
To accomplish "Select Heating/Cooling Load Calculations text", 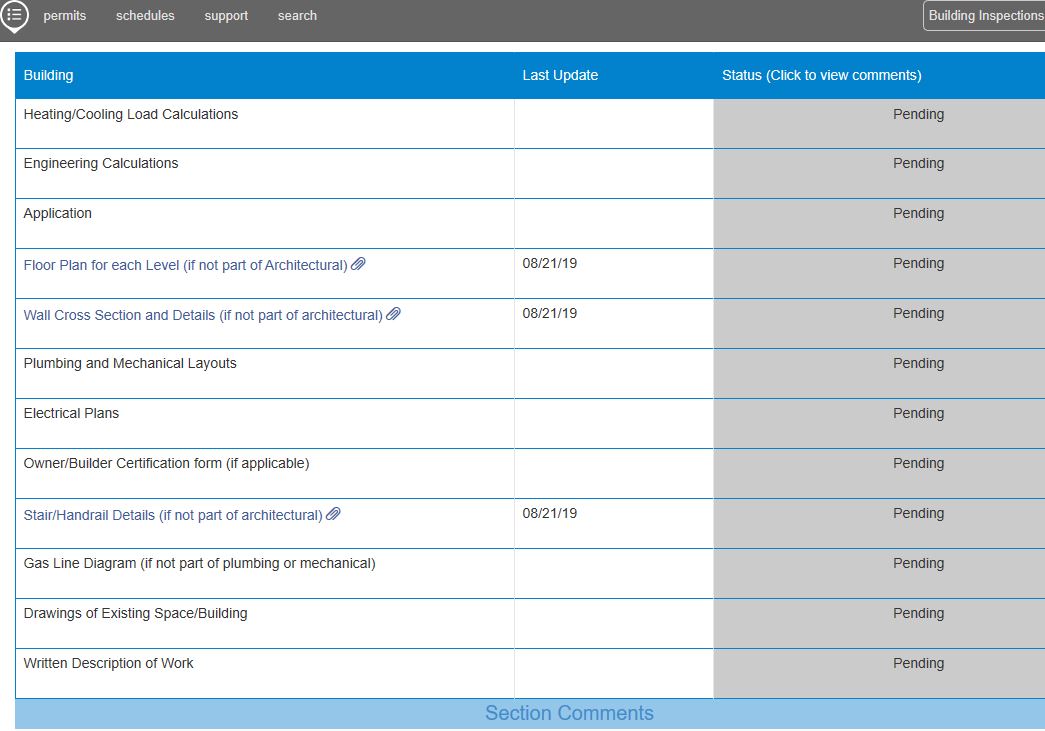I will [131, 114].
